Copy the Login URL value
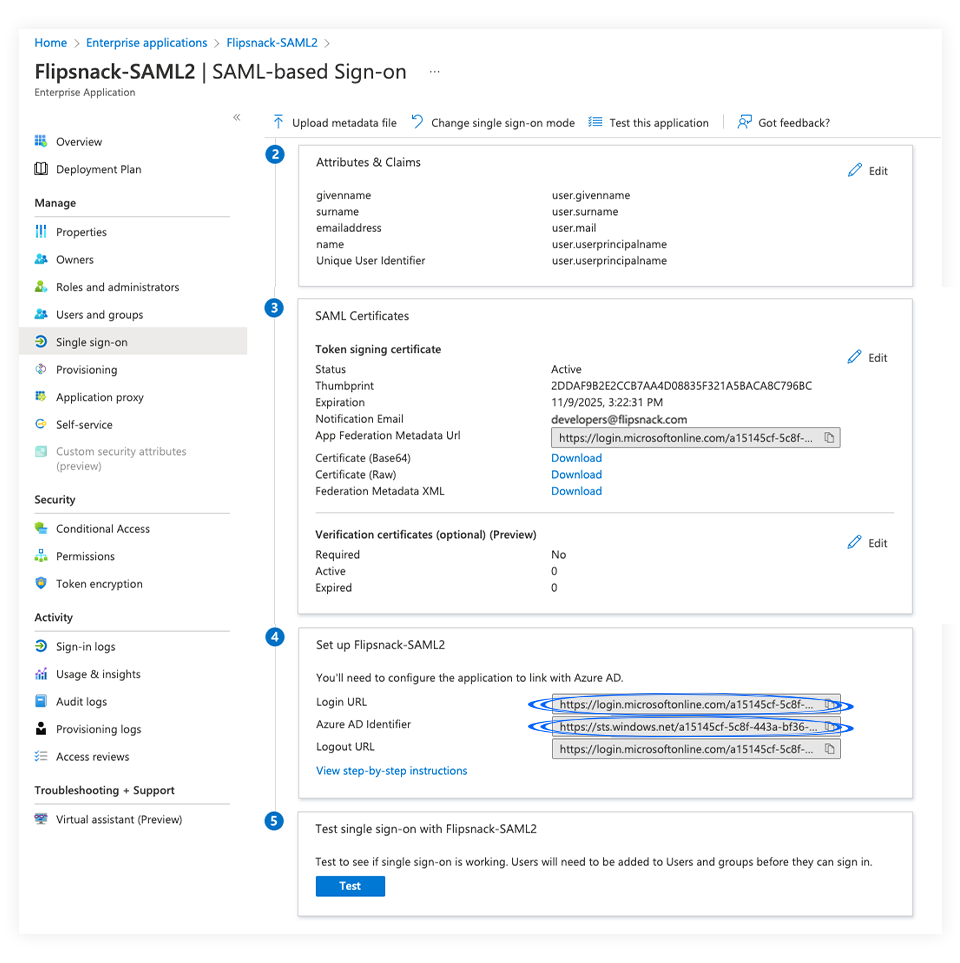 click(830, 704)
